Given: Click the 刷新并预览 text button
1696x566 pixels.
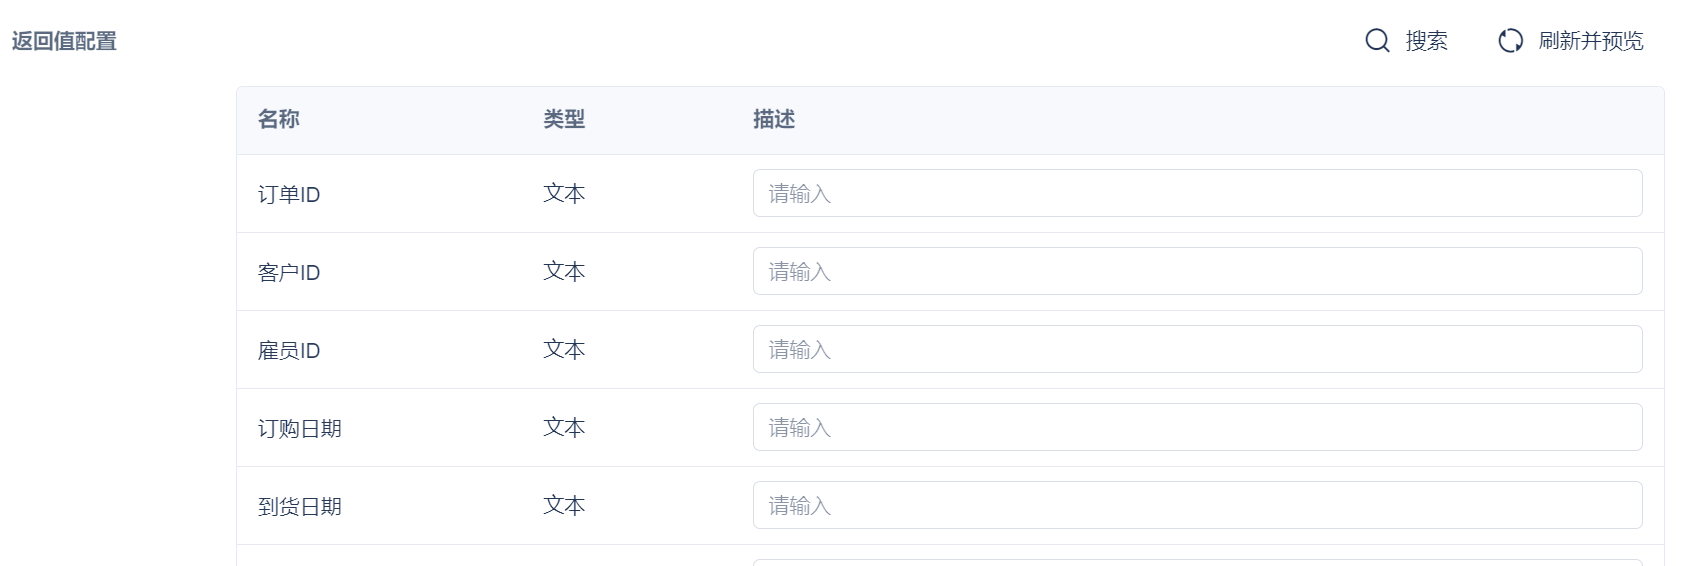Looking at the screenshot, I should tap(1590, 41).
